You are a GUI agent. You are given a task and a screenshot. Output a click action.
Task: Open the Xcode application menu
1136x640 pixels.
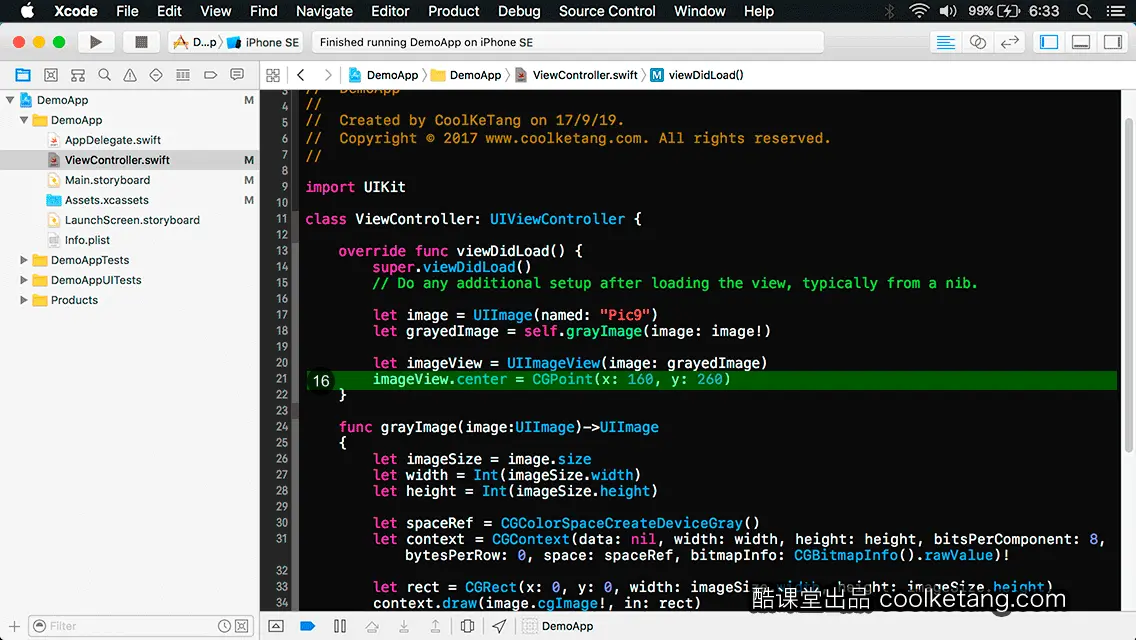75,11
